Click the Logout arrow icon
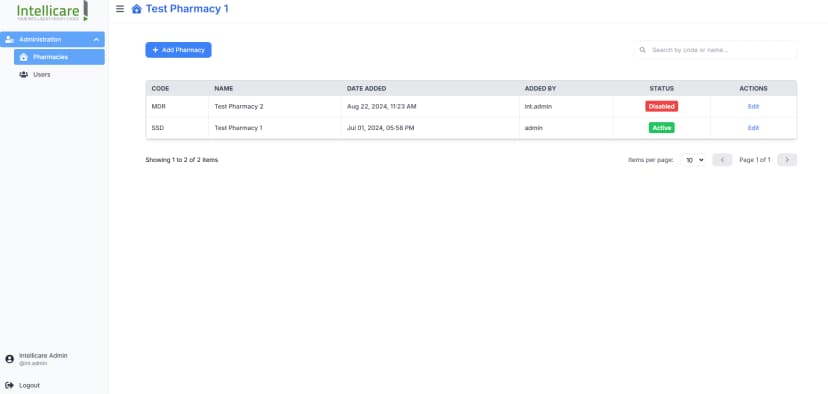Screen dimensions: 828x394 pyautogui.click(x=10, y=386)
